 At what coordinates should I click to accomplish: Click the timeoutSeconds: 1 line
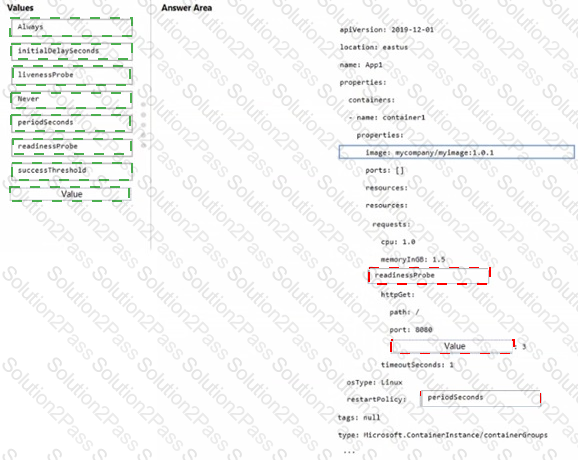coord(417,365)
